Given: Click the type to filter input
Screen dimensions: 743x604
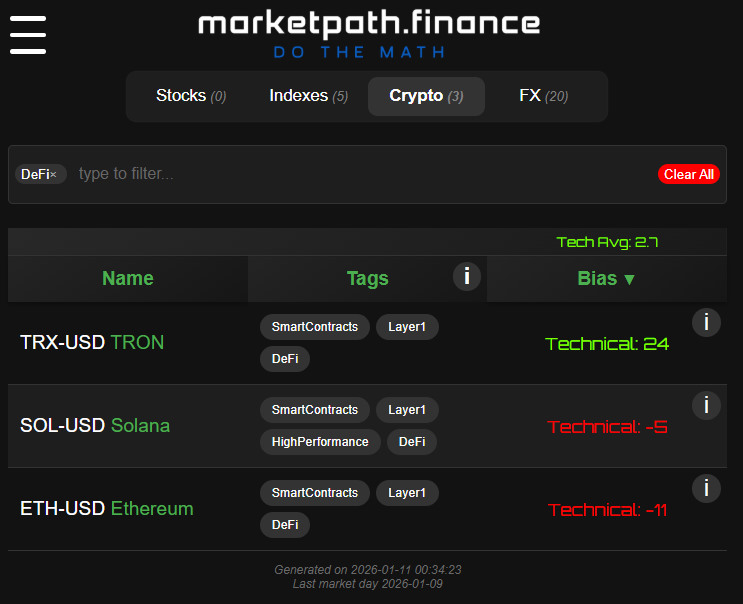Looking at the screenshot, I should [x=360, y=174].
